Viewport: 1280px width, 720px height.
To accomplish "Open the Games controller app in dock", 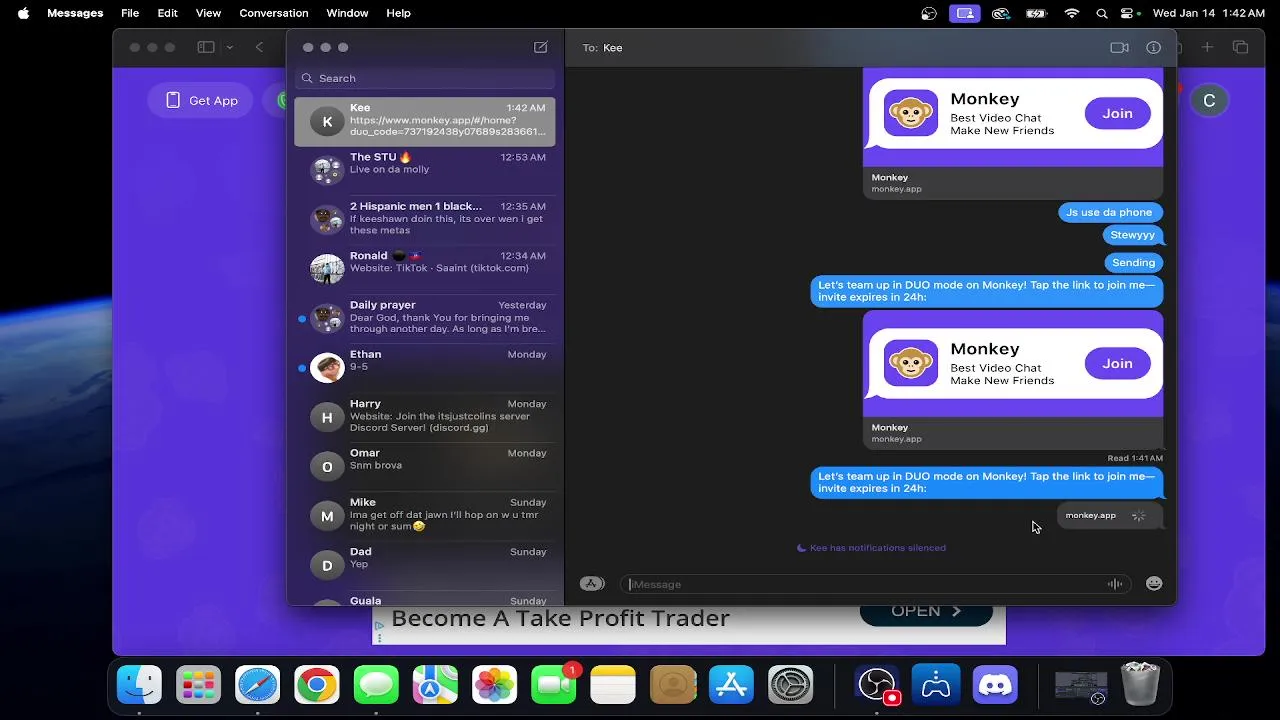I will point(936,685).
